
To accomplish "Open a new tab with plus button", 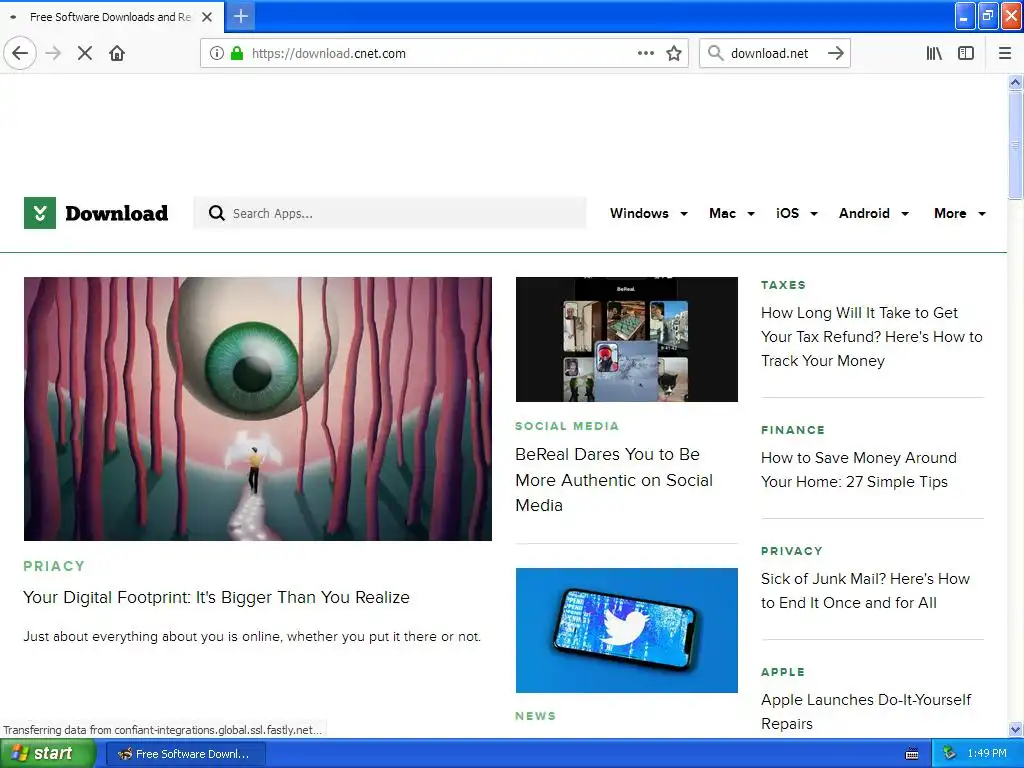I will coord(240,16).
